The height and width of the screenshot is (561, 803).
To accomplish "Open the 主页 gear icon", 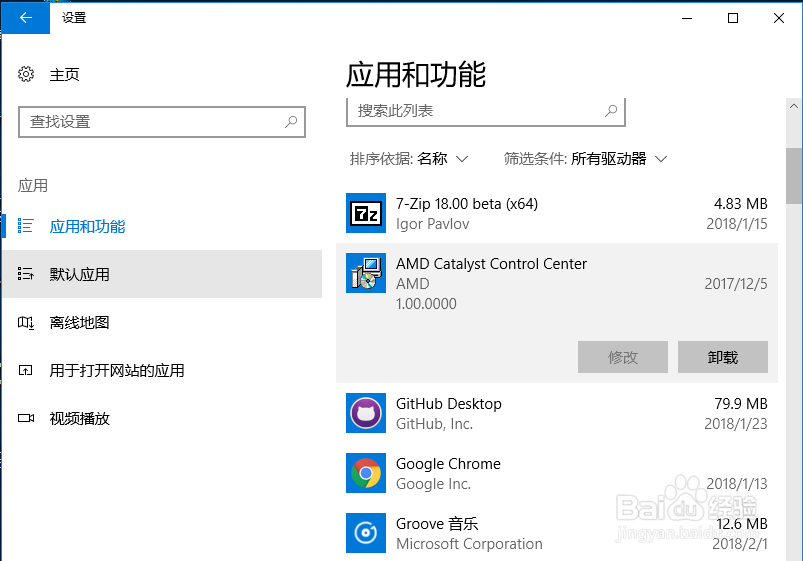I will point(26,74).
